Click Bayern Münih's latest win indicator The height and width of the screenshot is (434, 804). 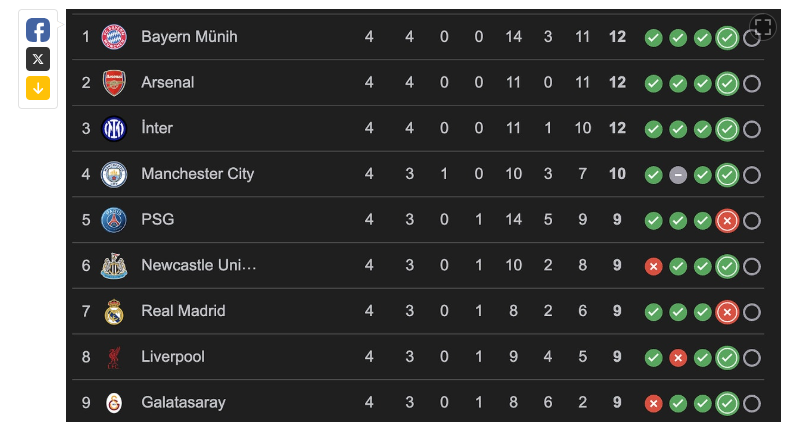tap(727, 38)
